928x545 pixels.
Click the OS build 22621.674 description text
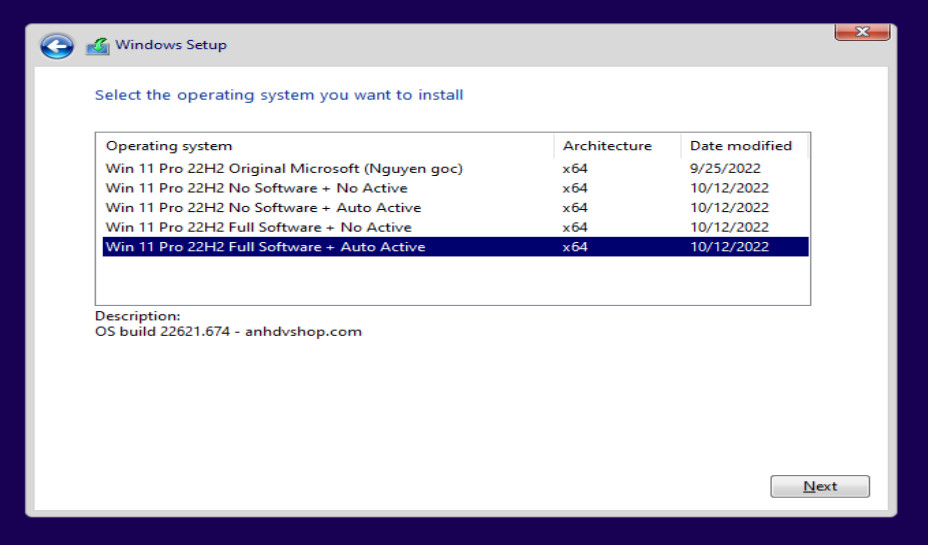point(228,331)
